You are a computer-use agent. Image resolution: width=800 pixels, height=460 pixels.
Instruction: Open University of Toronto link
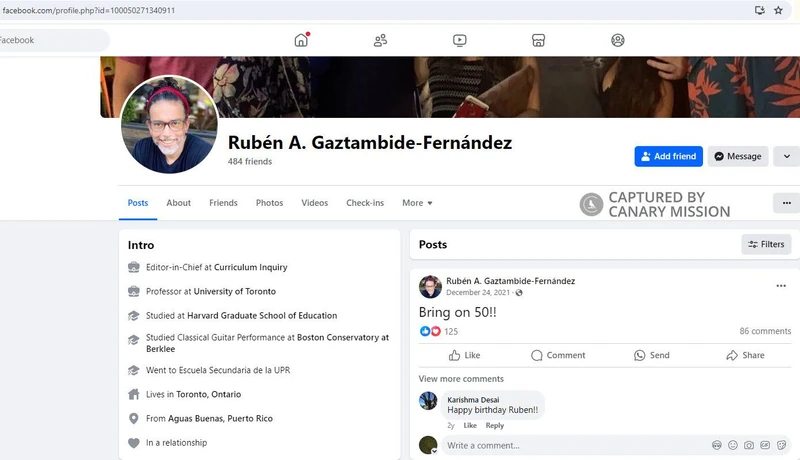(x=235, y=291)
